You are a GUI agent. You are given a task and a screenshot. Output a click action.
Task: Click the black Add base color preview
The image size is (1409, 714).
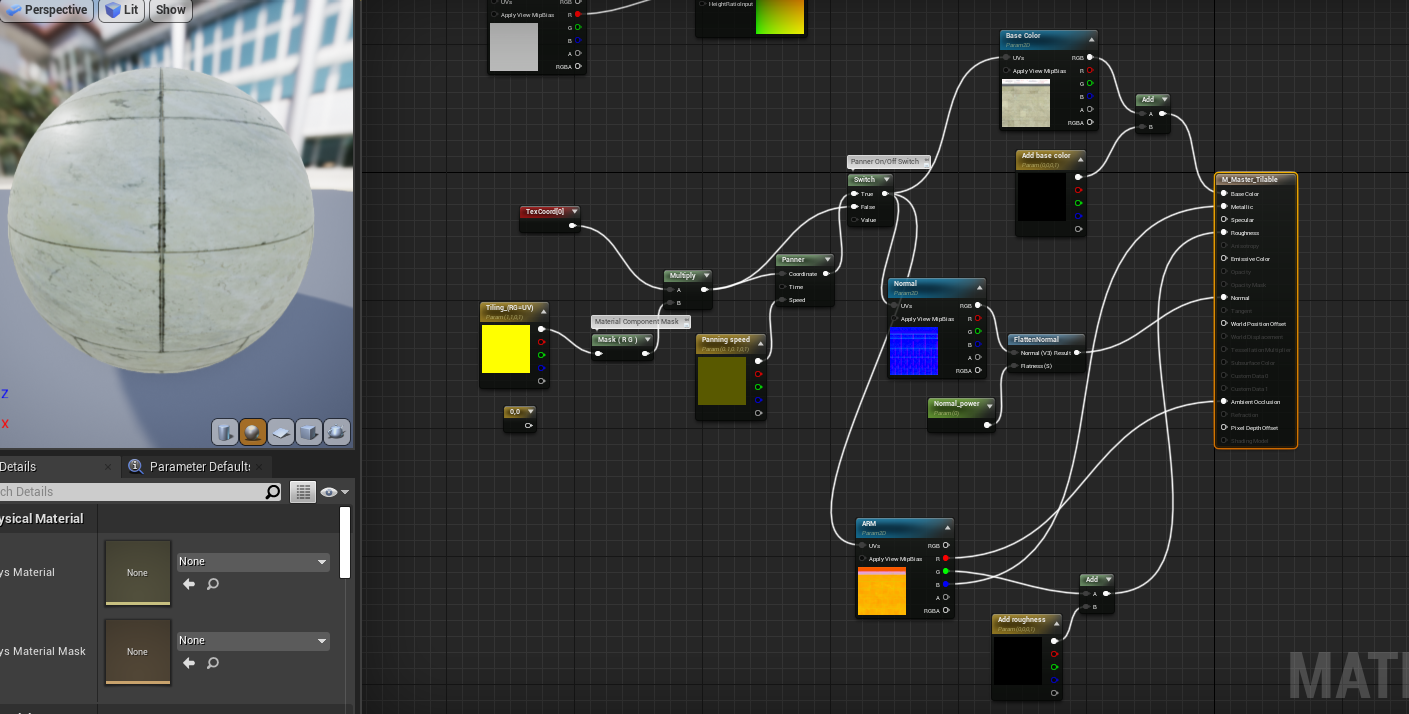click(x=1042, y=197)
